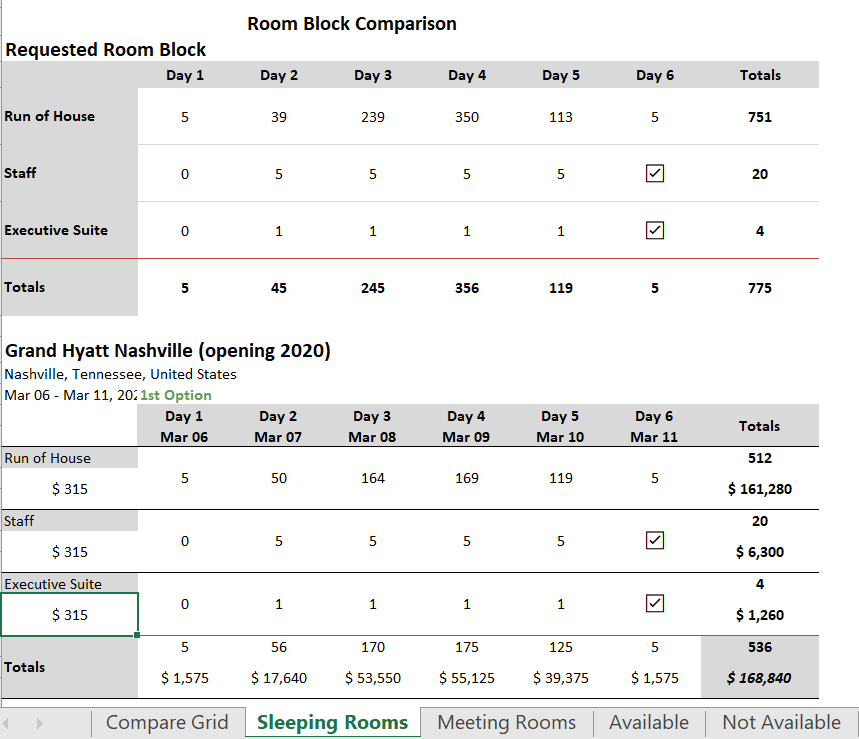This screenshot has width=859, height=739.
Task: Open the Meeting Rooms sheet tab
Action: (x=506, y=722)
